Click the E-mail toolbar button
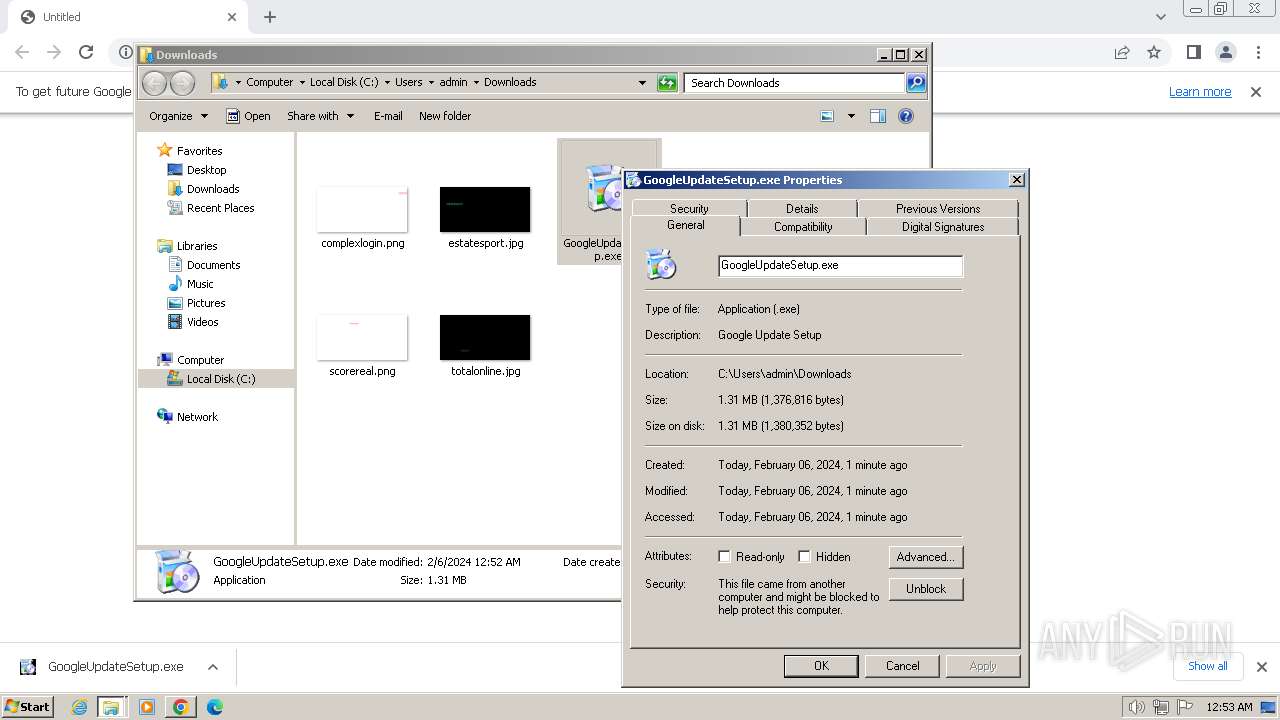 [x=388, y=116]
